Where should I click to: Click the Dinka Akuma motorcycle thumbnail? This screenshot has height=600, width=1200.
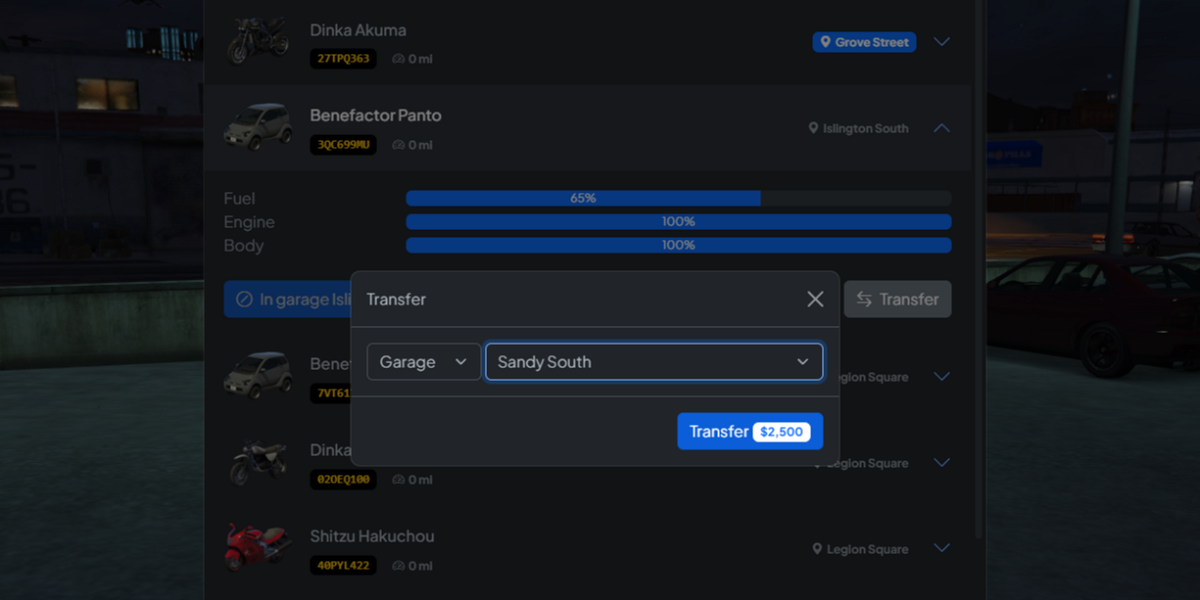[258, 41]
